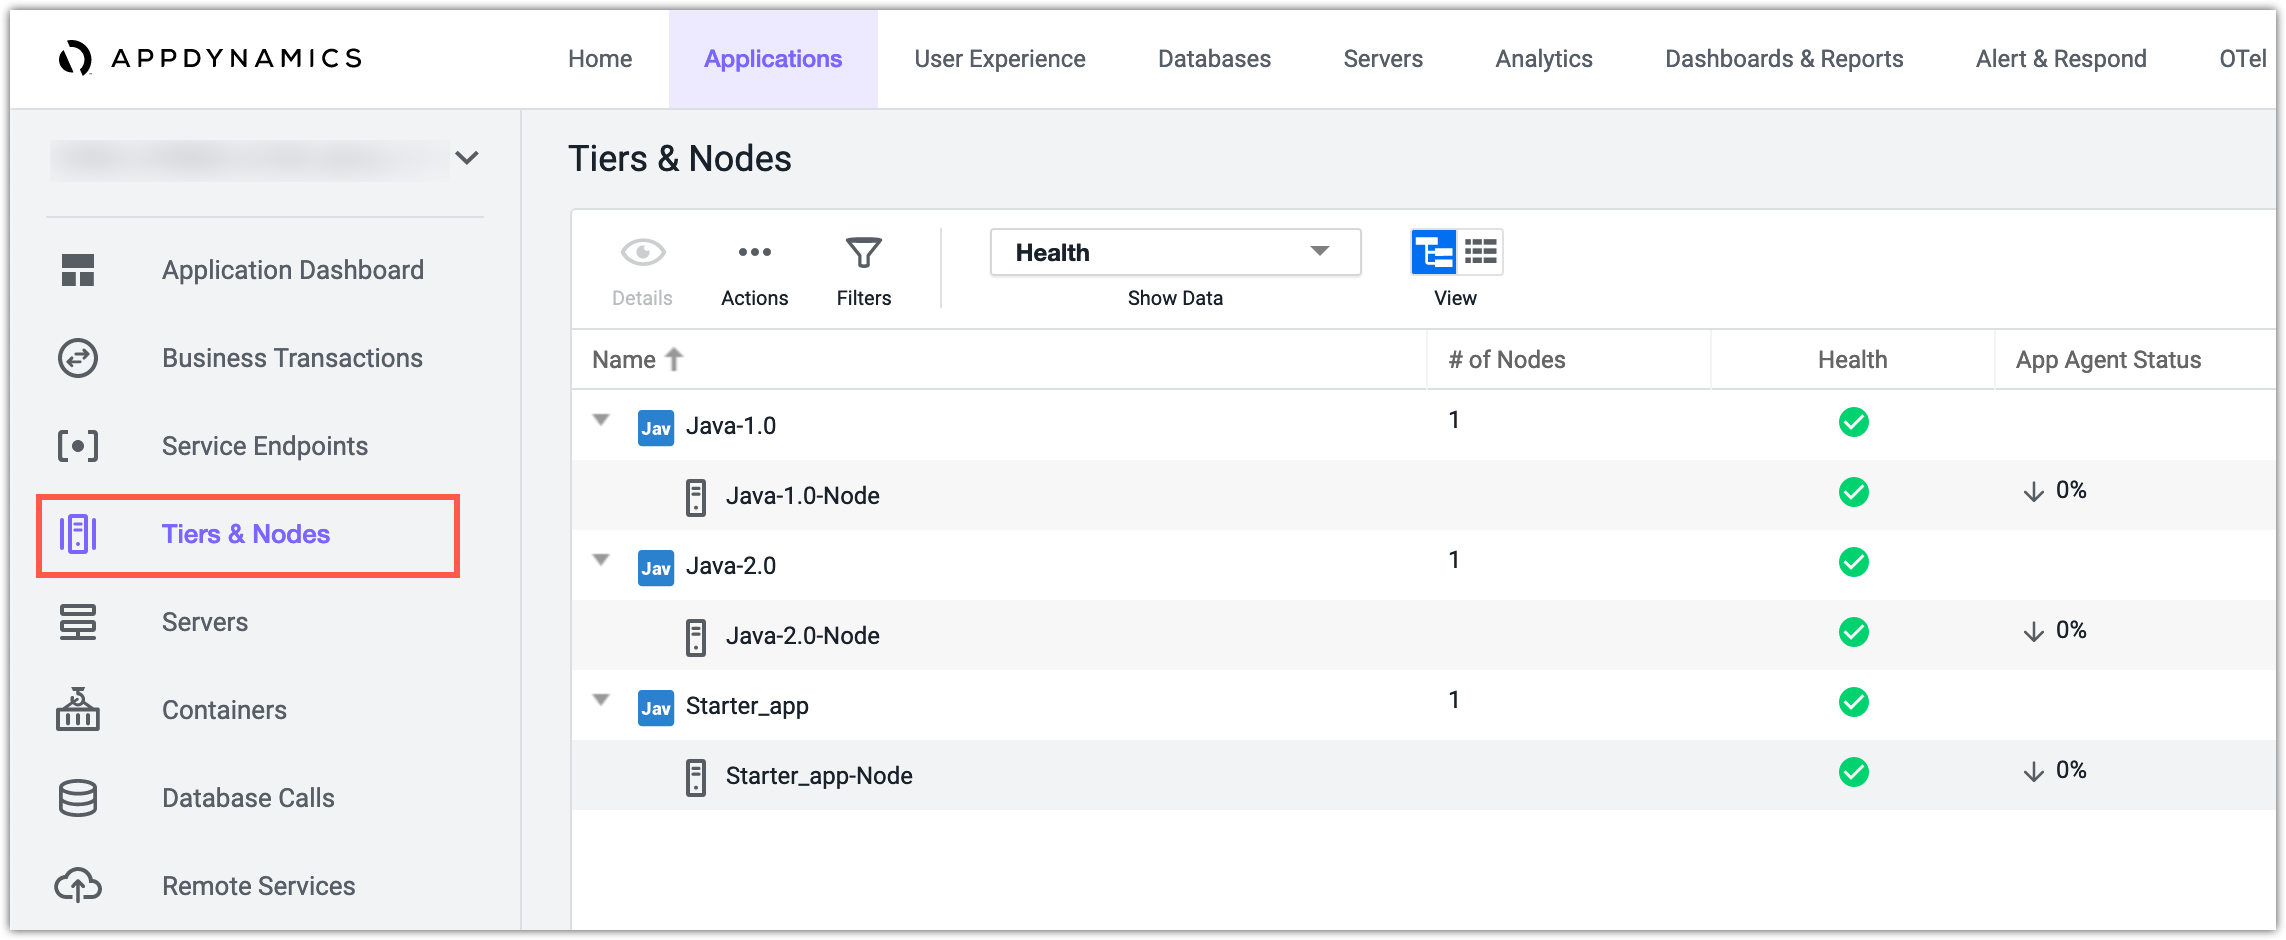Click the Tiers & Nodes sidebar icon
Viewport: 2286px width, 940px height.
click(x=78, y=534)
